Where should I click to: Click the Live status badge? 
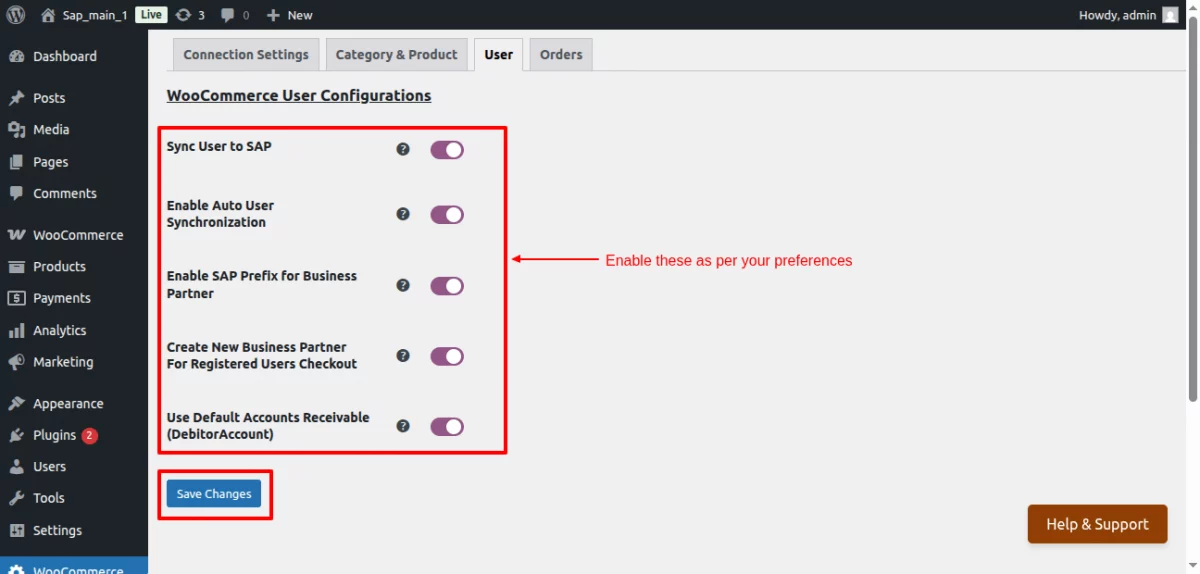151,15
